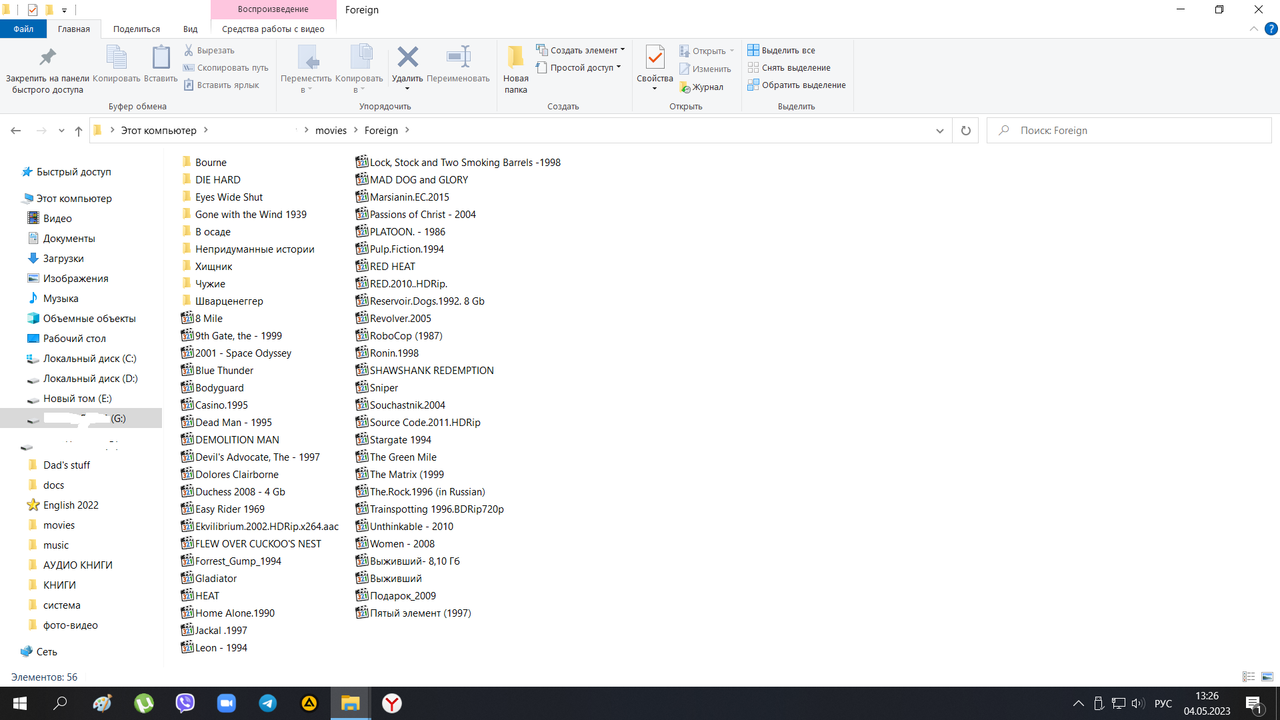The width and height of the screenshot is (1280, 720).
Task: Select Downloads (Загрузки) in sidebar
Action: (63, 258)
